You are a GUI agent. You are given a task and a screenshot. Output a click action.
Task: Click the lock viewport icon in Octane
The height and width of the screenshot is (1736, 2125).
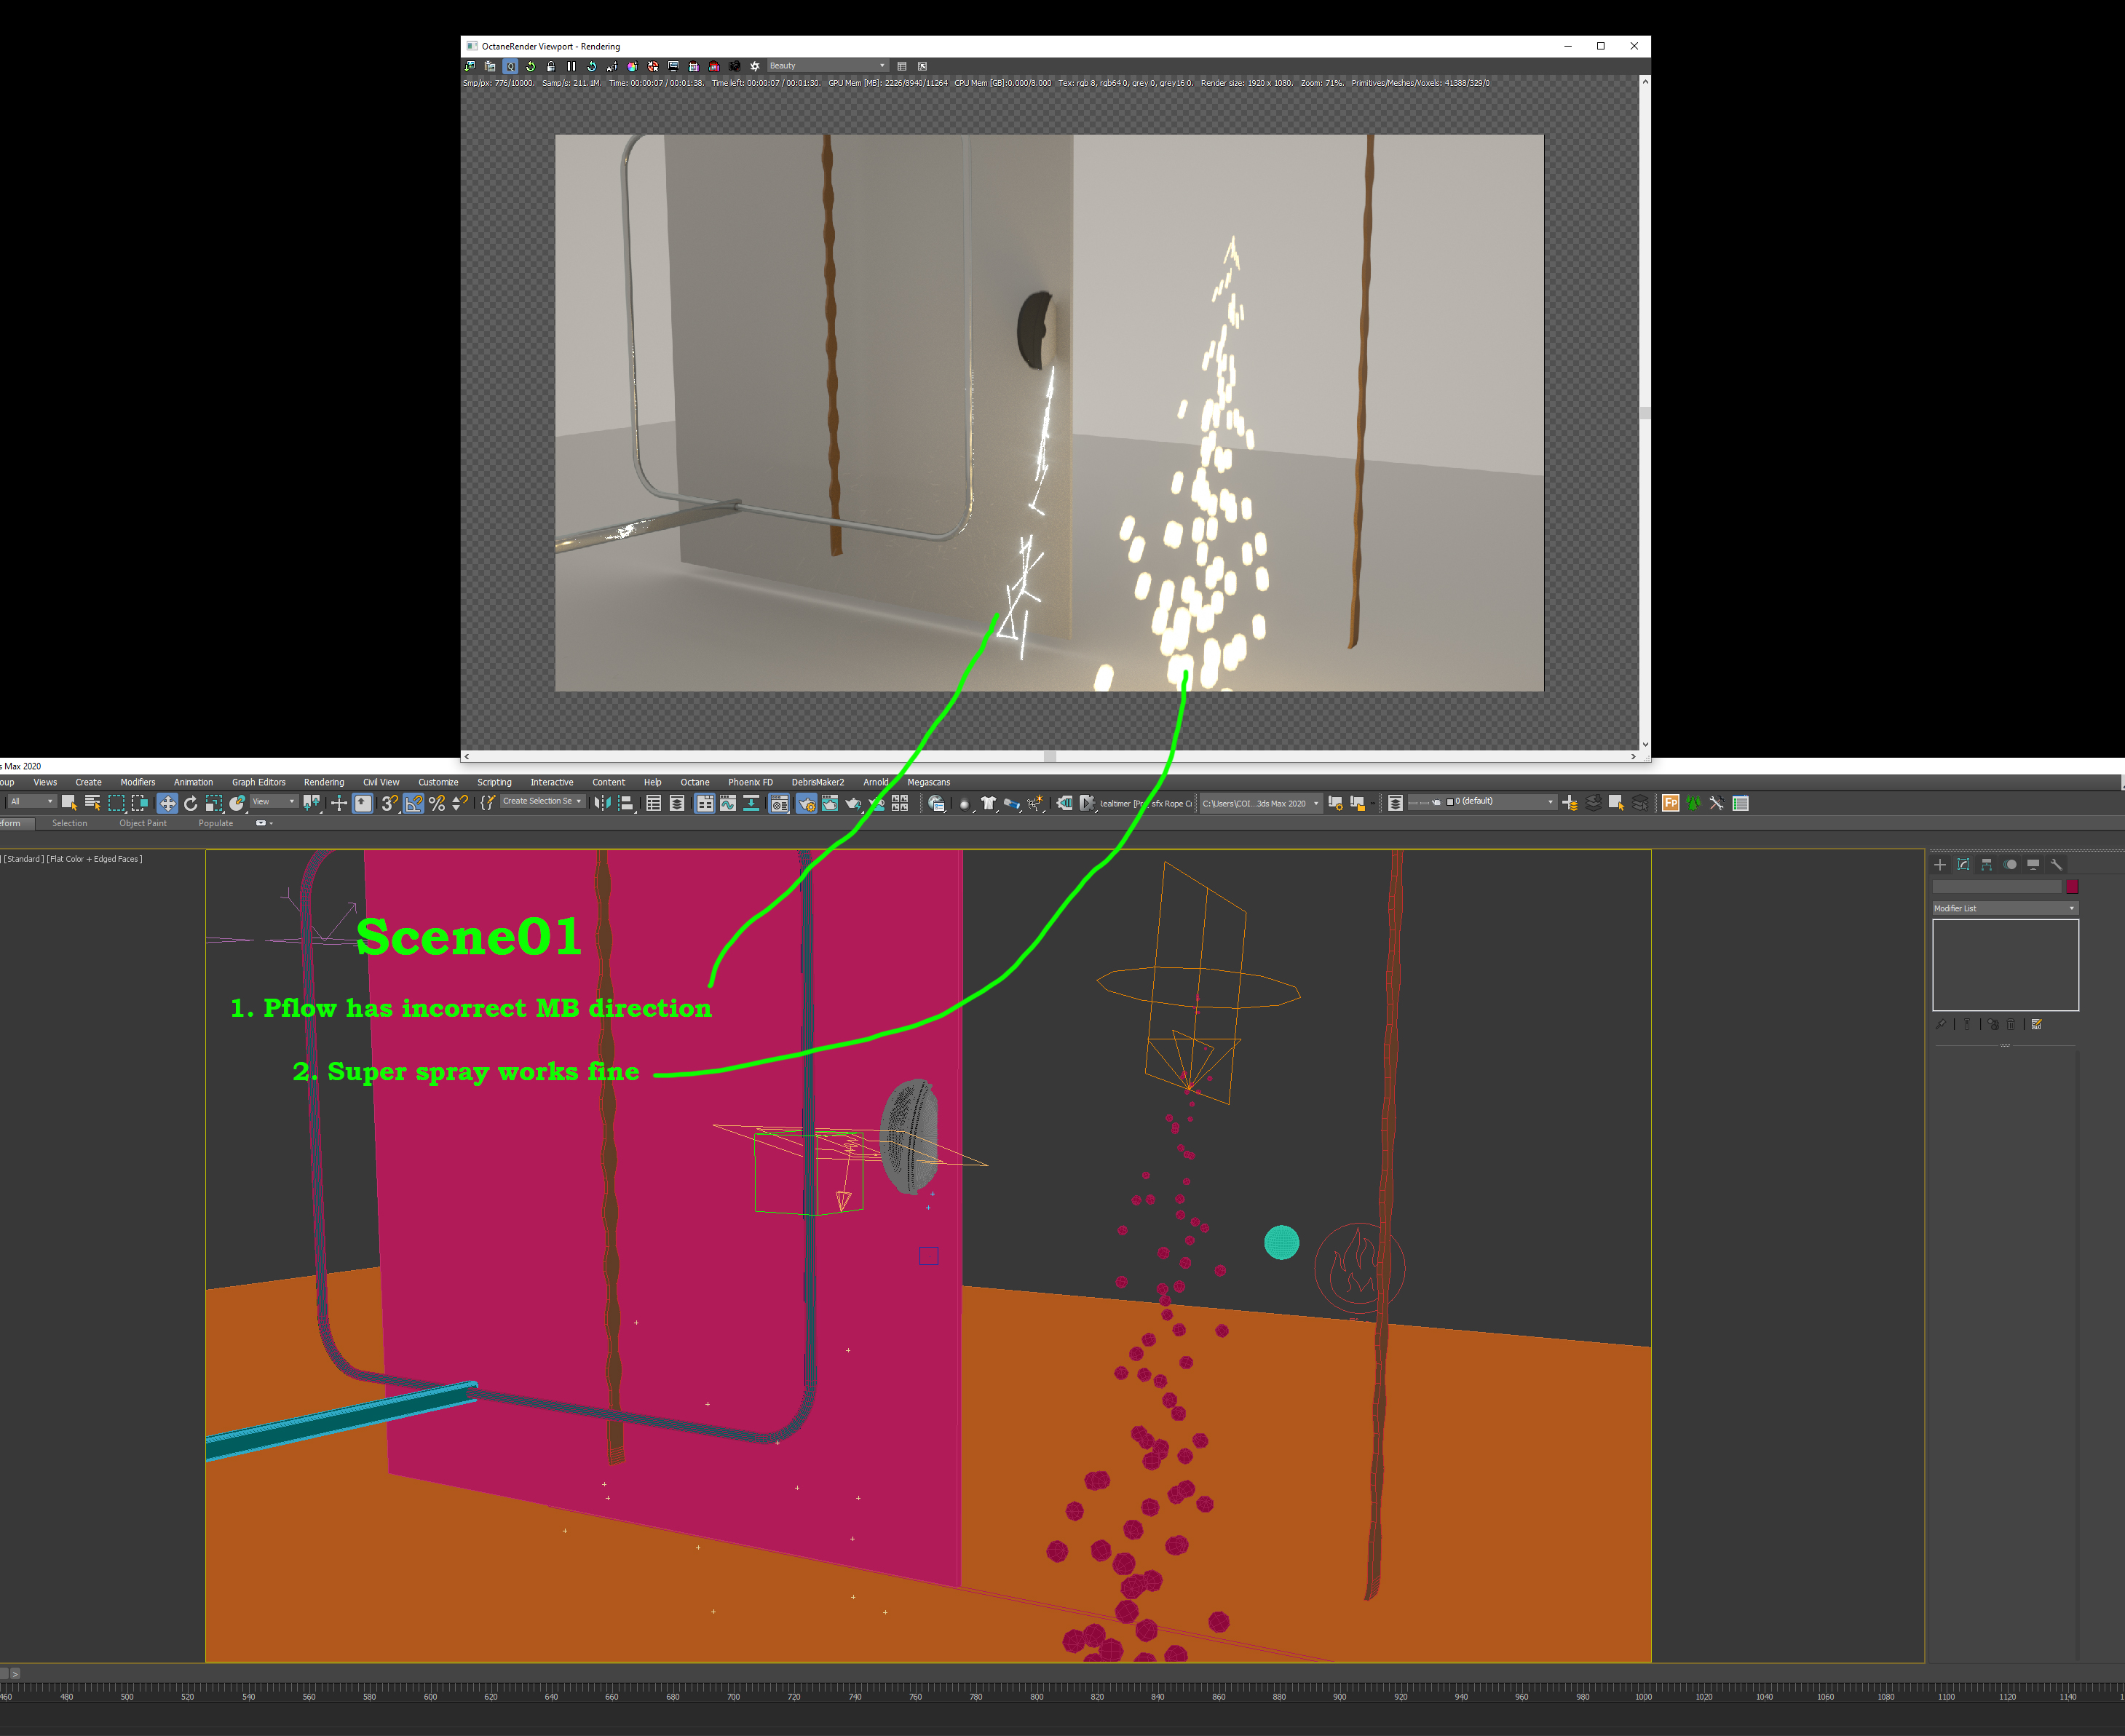click(x=551, y=66)
